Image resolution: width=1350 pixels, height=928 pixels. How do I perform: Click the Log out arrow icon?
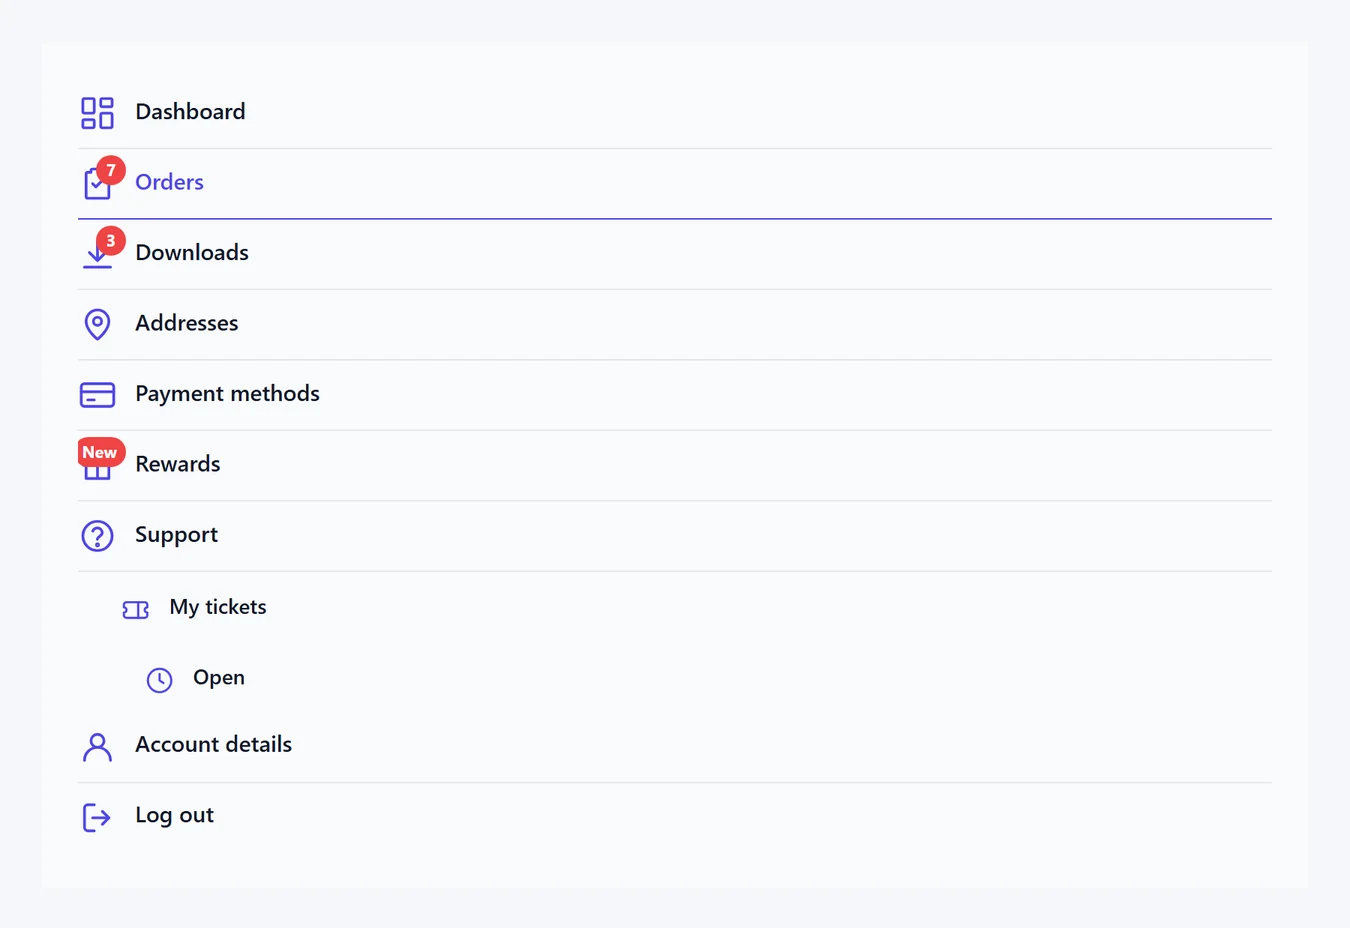pos(96,817)
